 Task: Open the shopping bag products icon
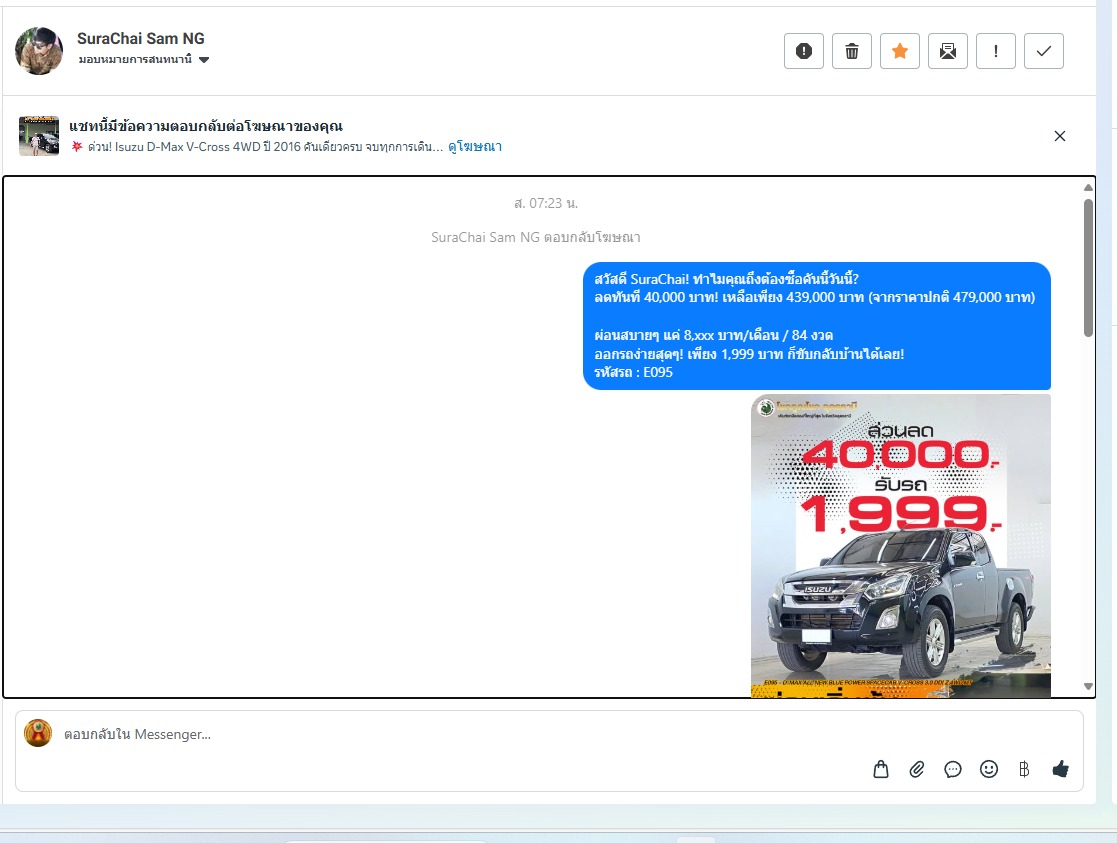click(881, 769)
